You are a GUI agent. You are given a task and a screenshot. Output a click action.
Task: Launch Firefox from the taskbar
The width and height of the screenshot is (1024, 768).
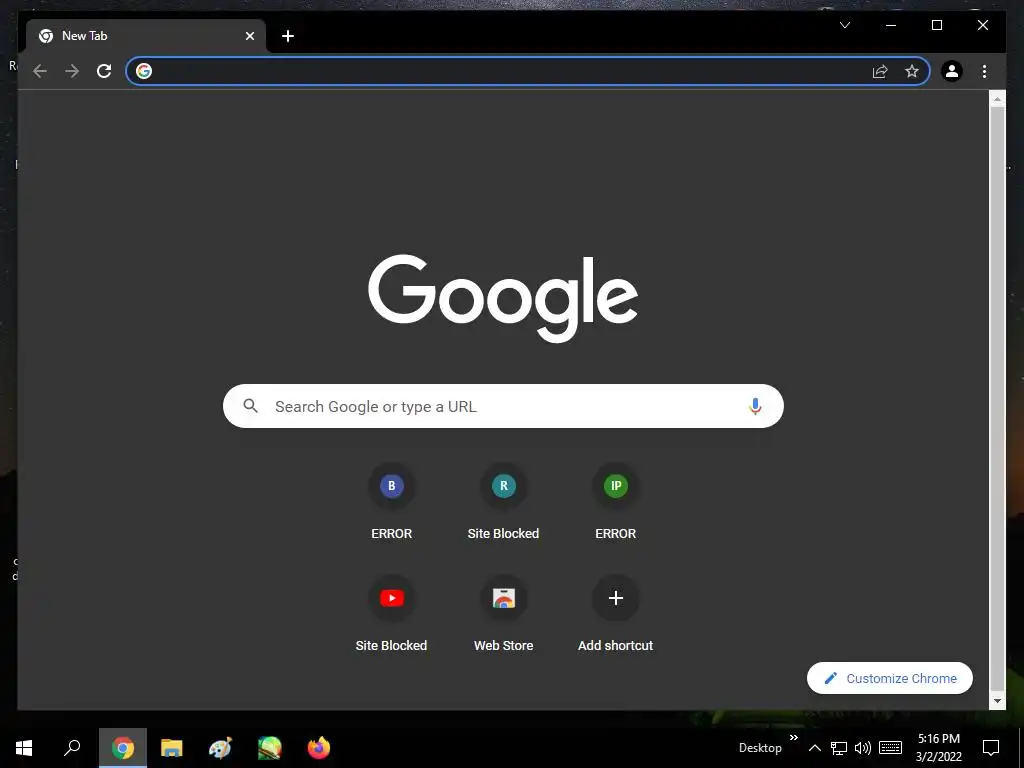(319, 748)
